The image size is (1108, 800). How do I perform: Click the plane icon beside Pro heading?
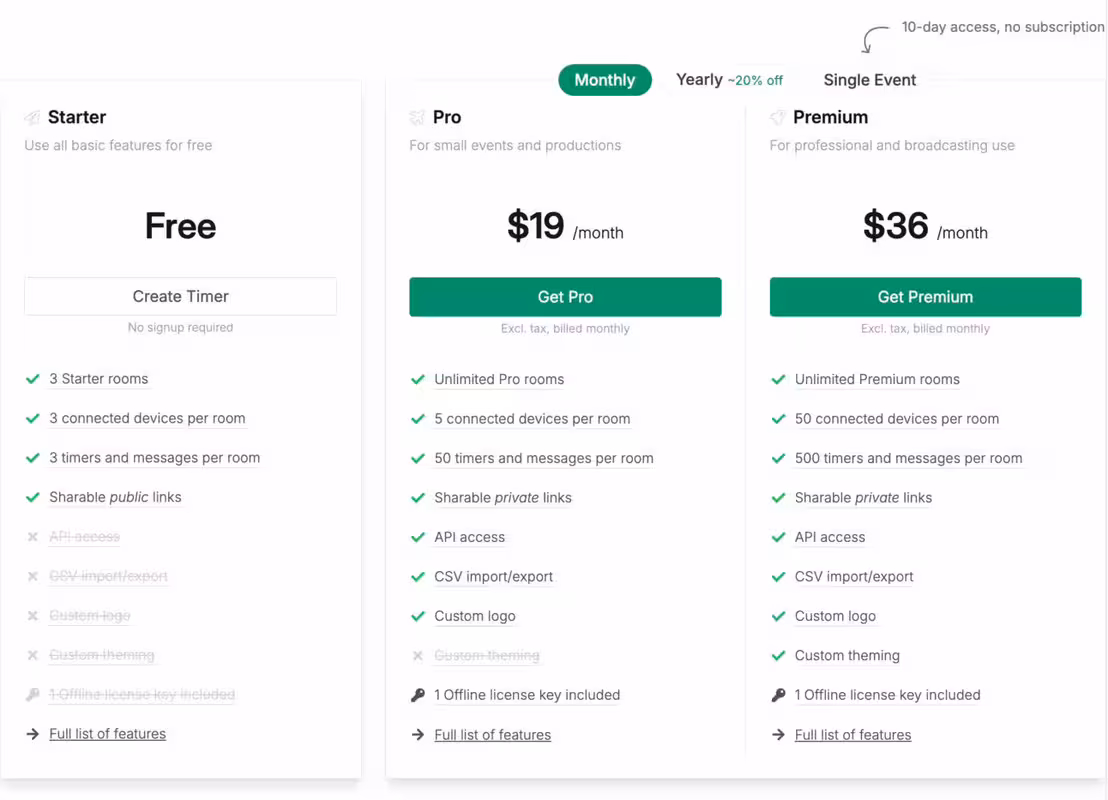[x=417, y=117]
